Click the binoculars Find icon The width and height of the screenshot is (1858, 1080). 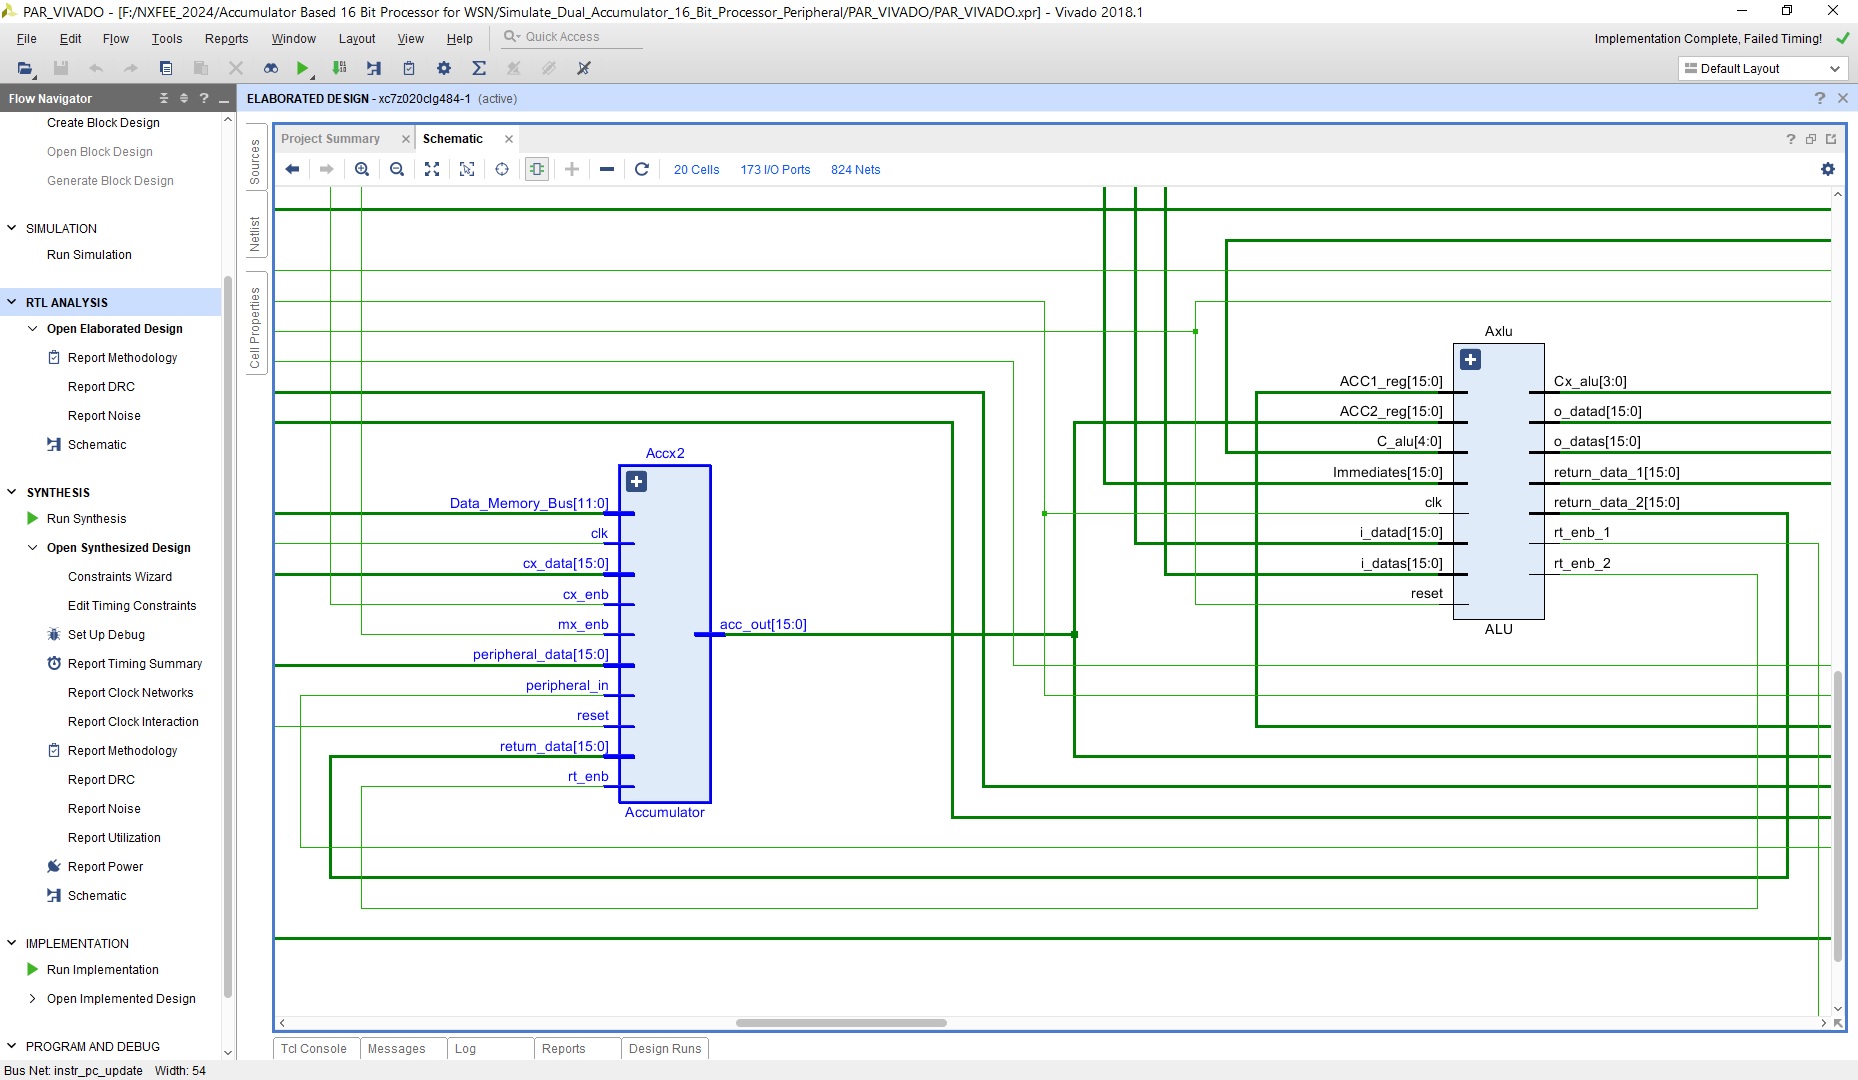click(271, 68)
